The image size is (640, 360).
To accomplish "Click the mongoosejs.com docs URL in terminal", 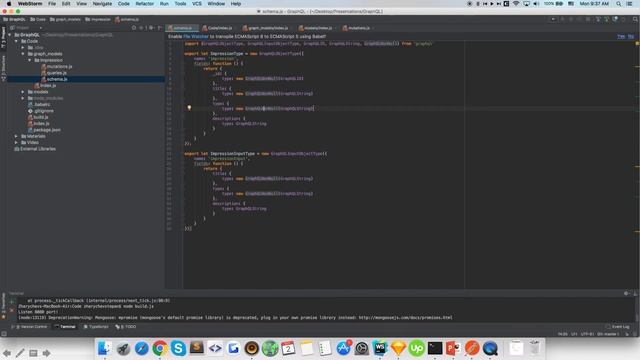I will (405, 318).
